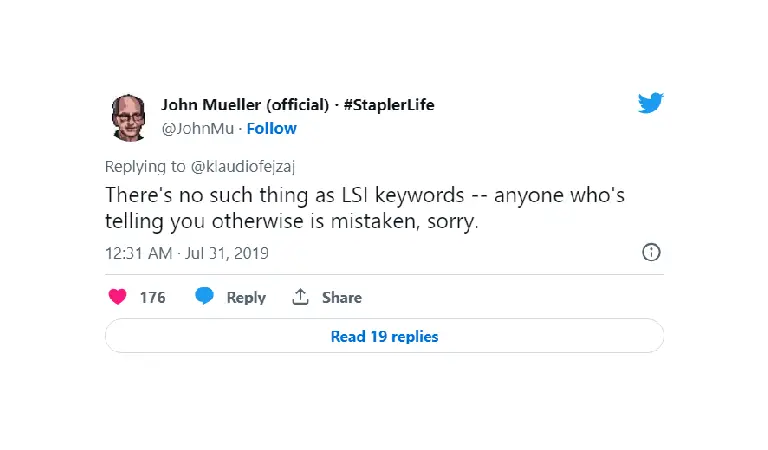Open the @JohnMu handle
The image size is (768, 450).
[198, 129]
